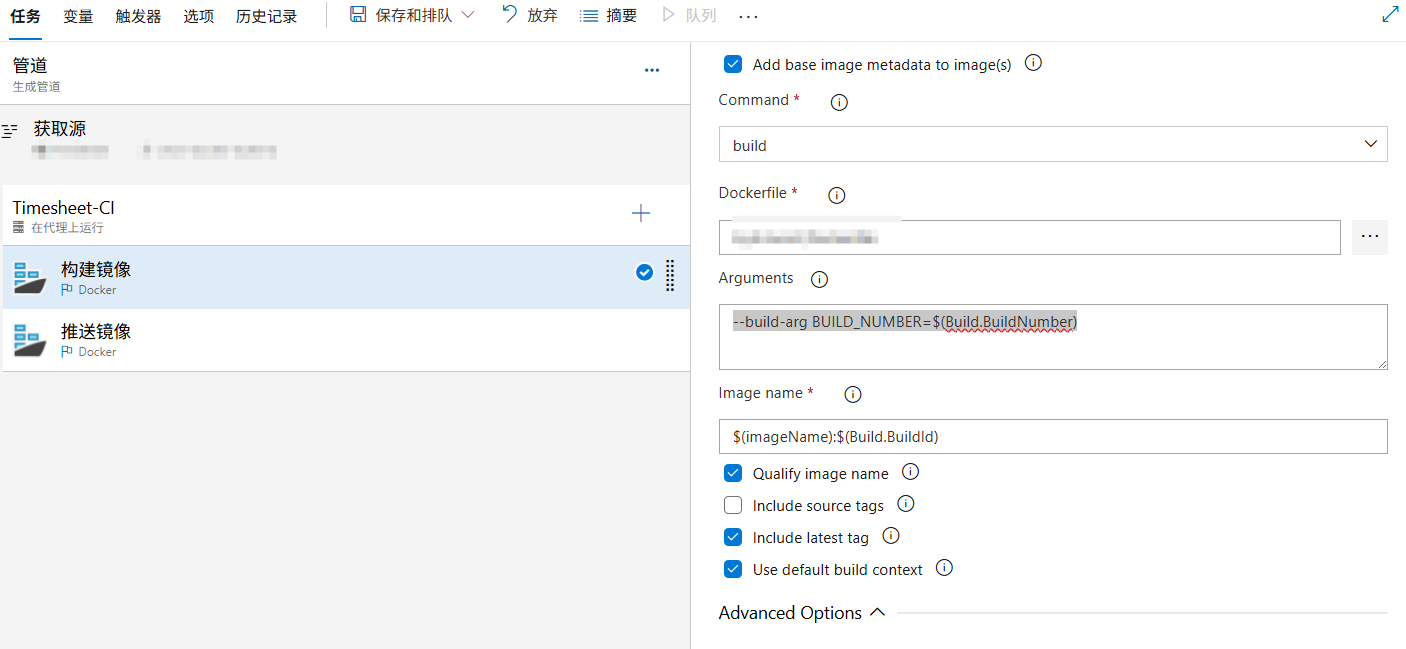This screenshot has height=649, width=1406.
Task: Collapse the Advanced Options section
Action: pos(802,613)
